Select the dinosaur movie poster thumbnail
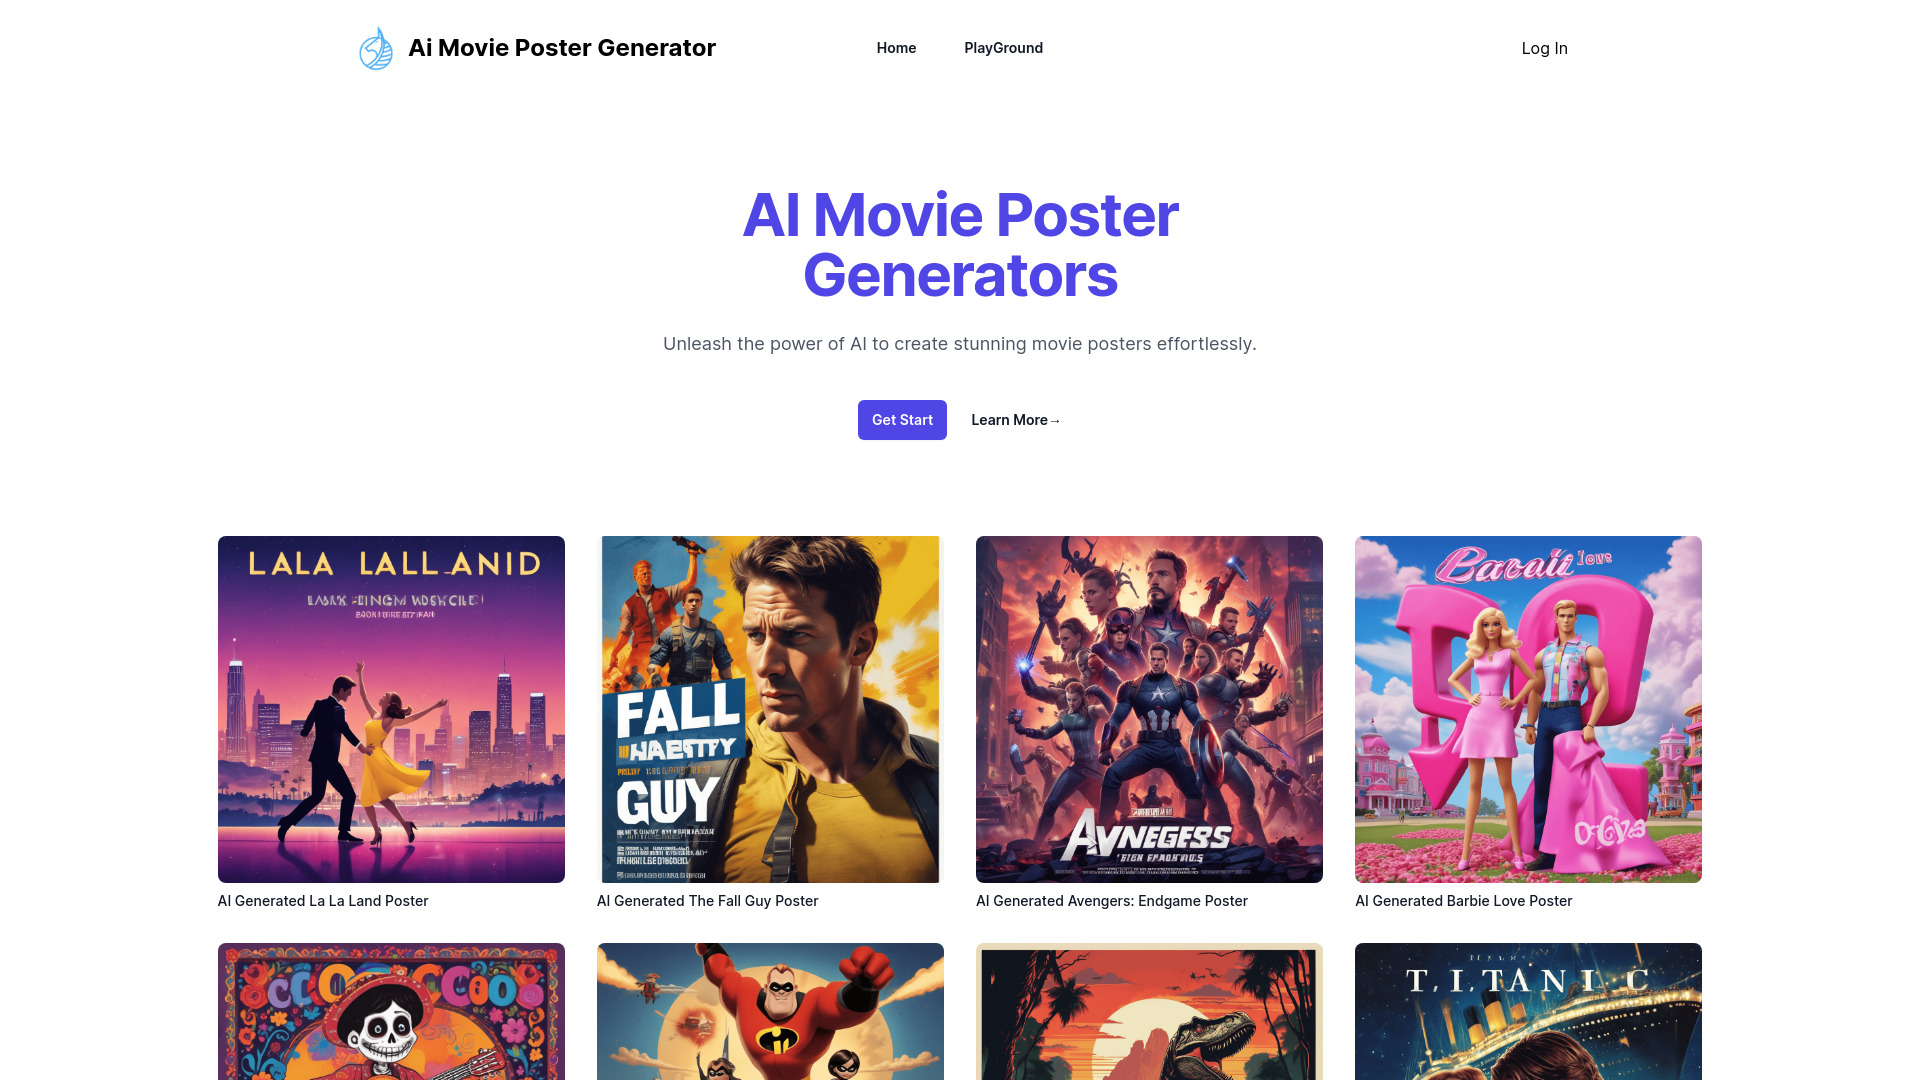This screenshot has width=1920, height=1080. coord(1149,1010)
